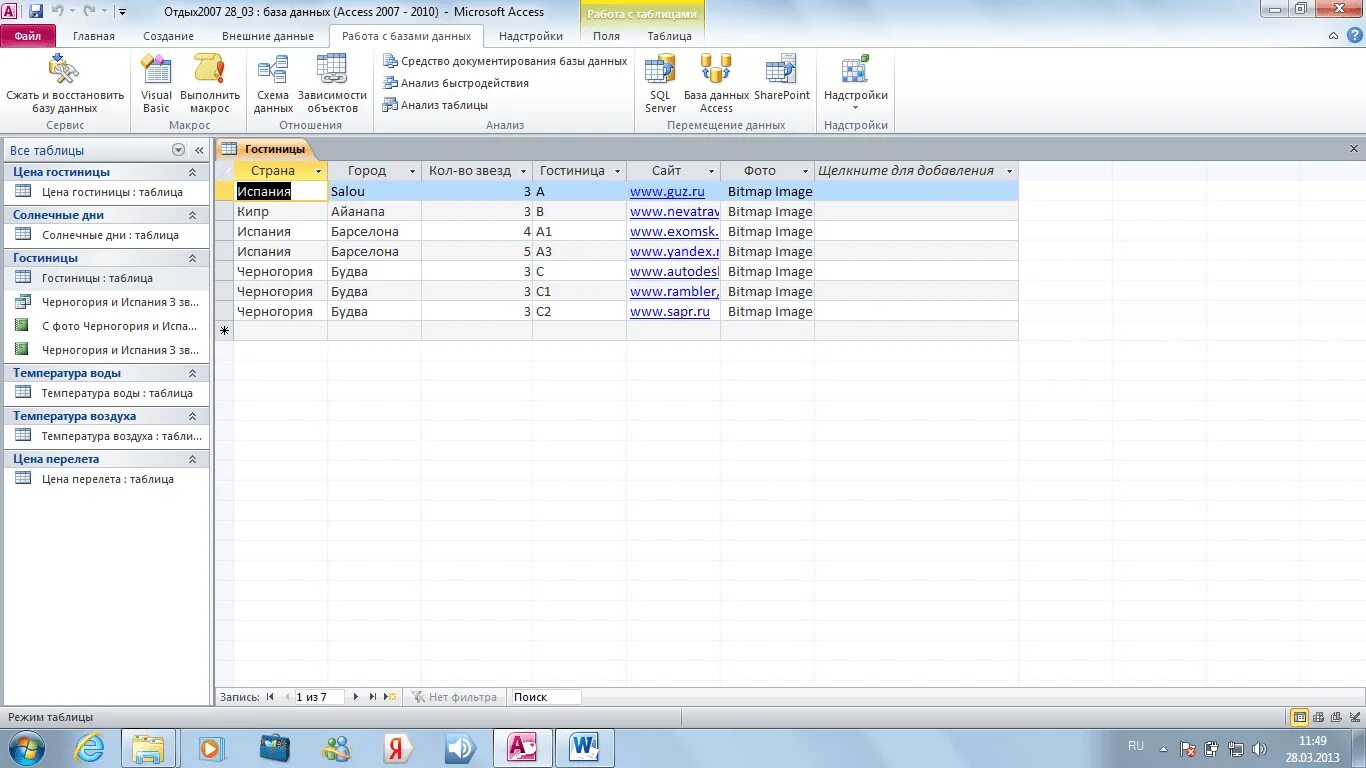Image resolution: width=1366 pixels, height=768 pixels.
Task: Switch to the Поля ribbon tab
Action: click(606, 36)
